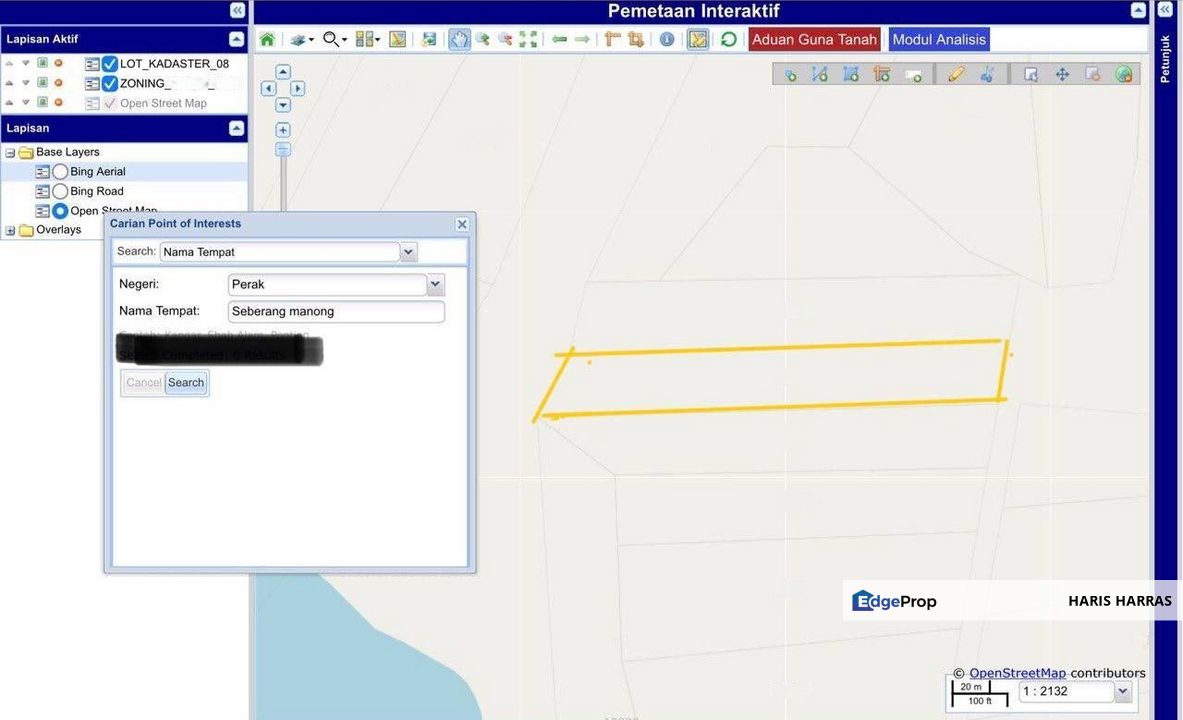Screen dimensions: 1183x720
Task: Select the add line drawing tool
Action: [x=820, y=74]
